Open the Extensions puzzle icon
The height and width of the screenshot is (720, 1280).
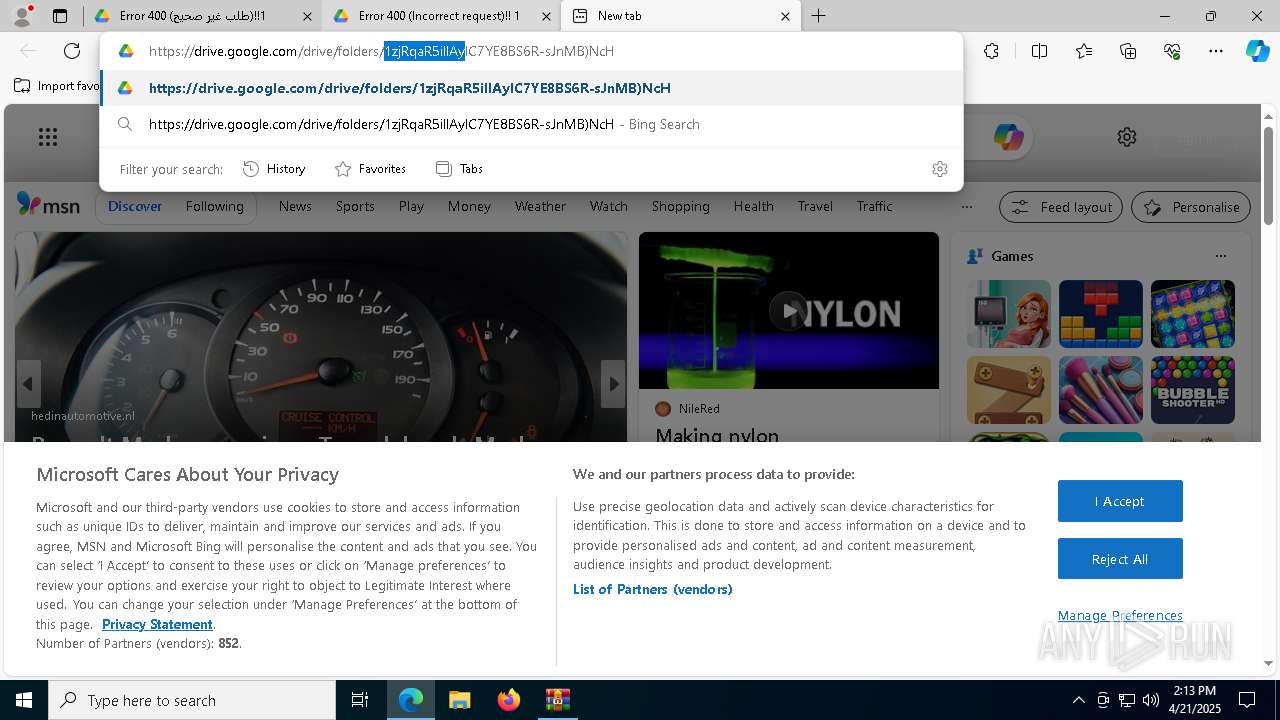tap(991, 51)
